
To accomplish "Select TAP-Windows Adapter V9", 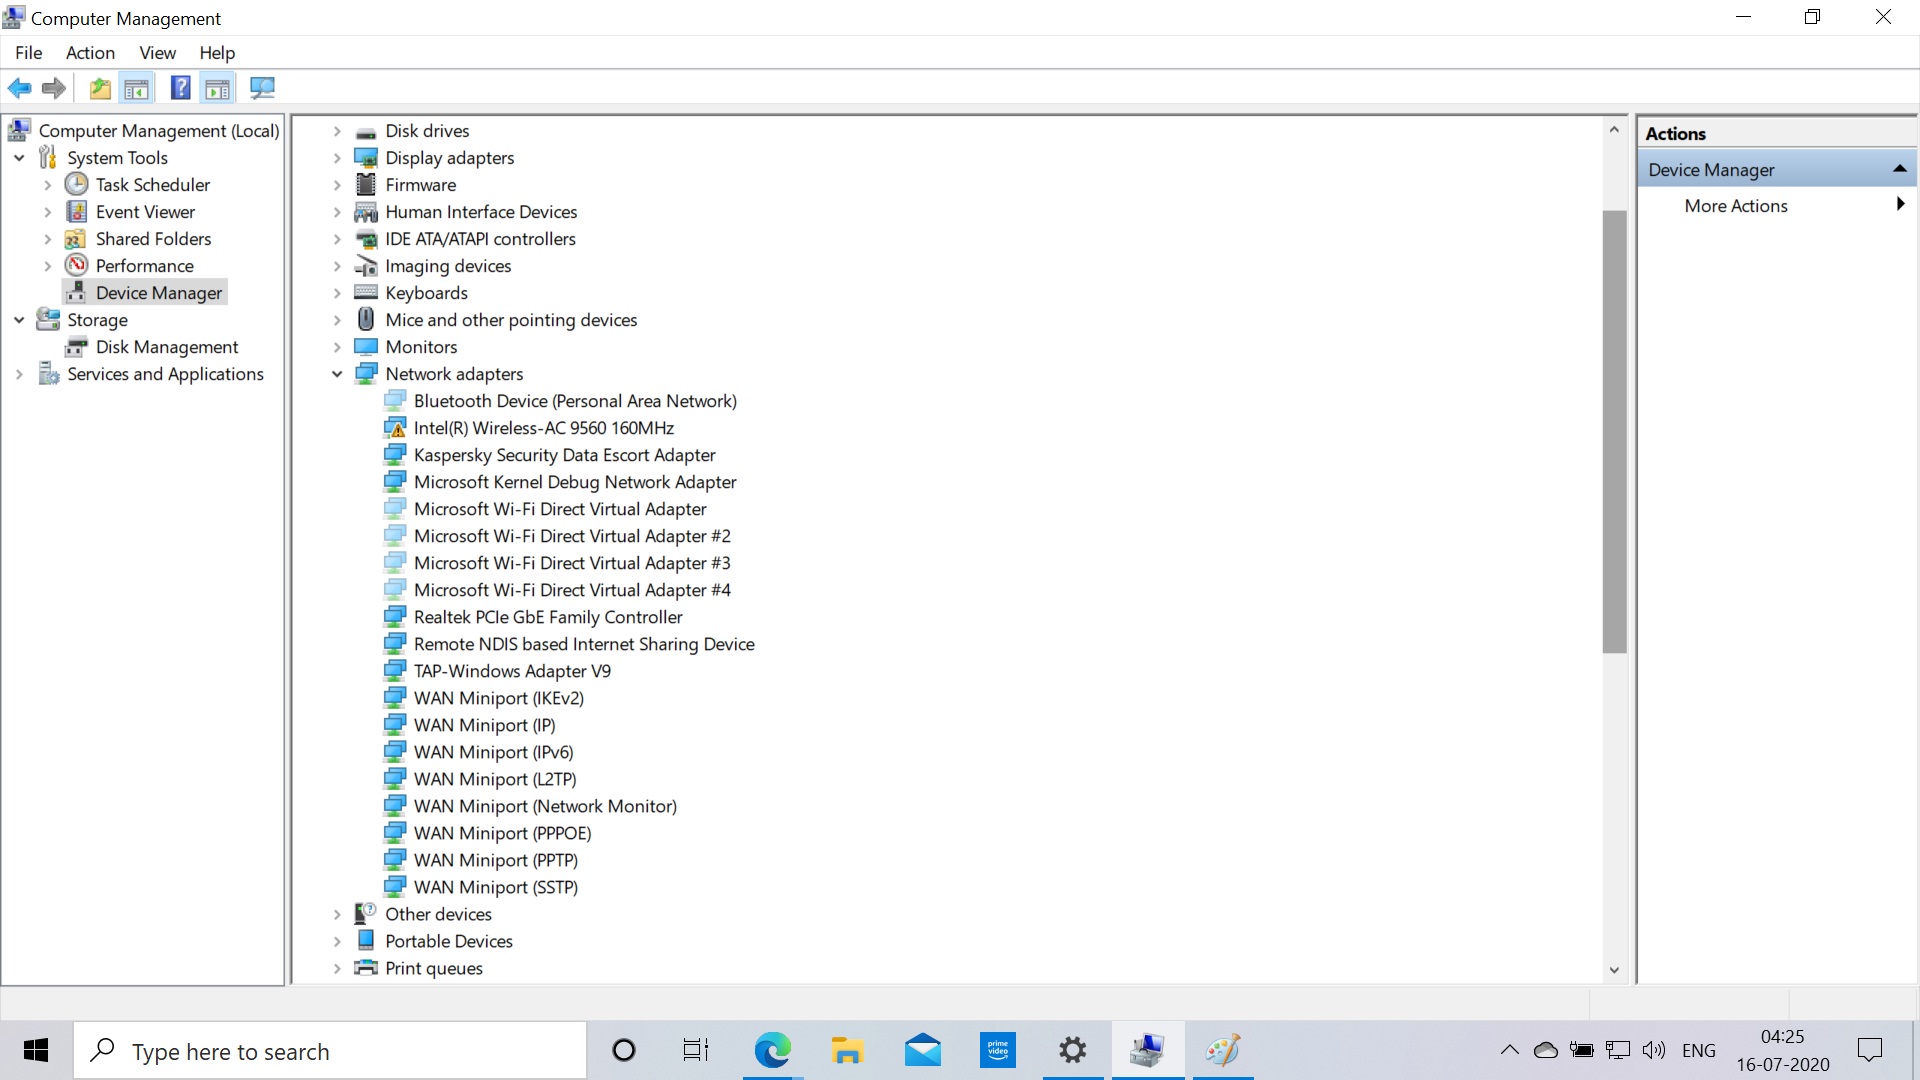I will pos(512,671).
